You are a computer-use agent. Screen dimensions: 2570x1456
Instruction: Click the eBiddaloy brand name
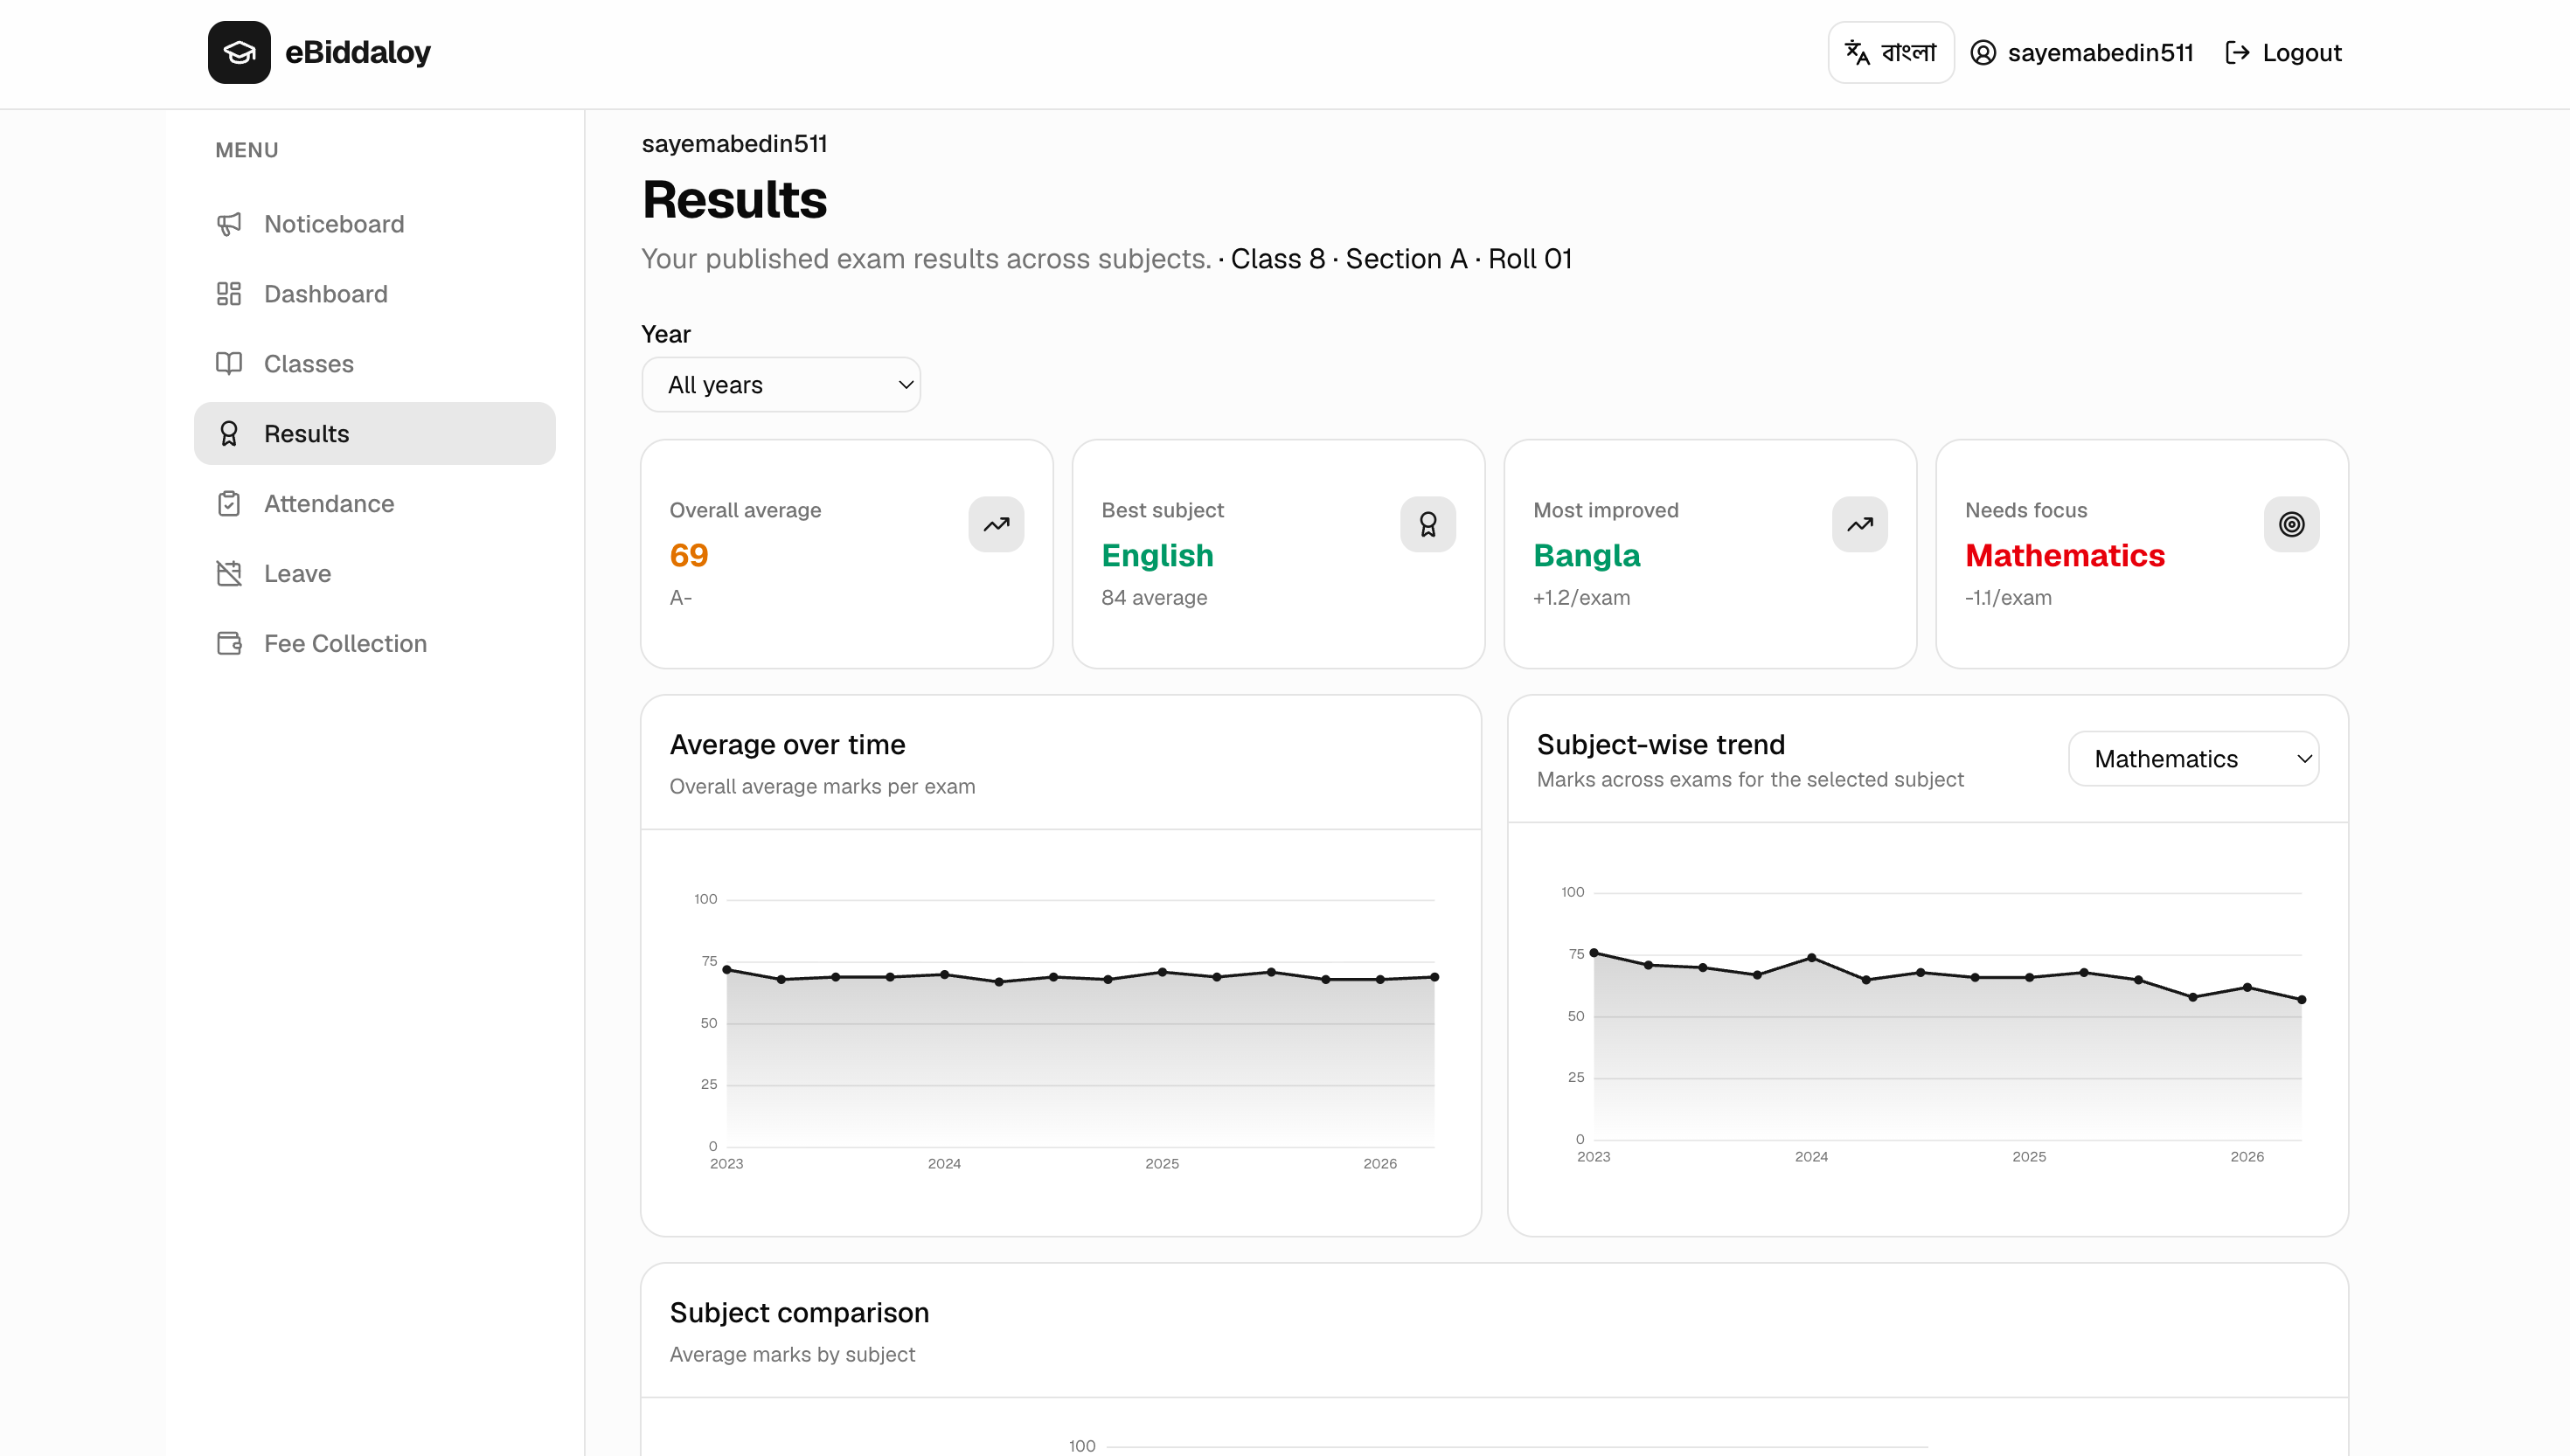358,52
